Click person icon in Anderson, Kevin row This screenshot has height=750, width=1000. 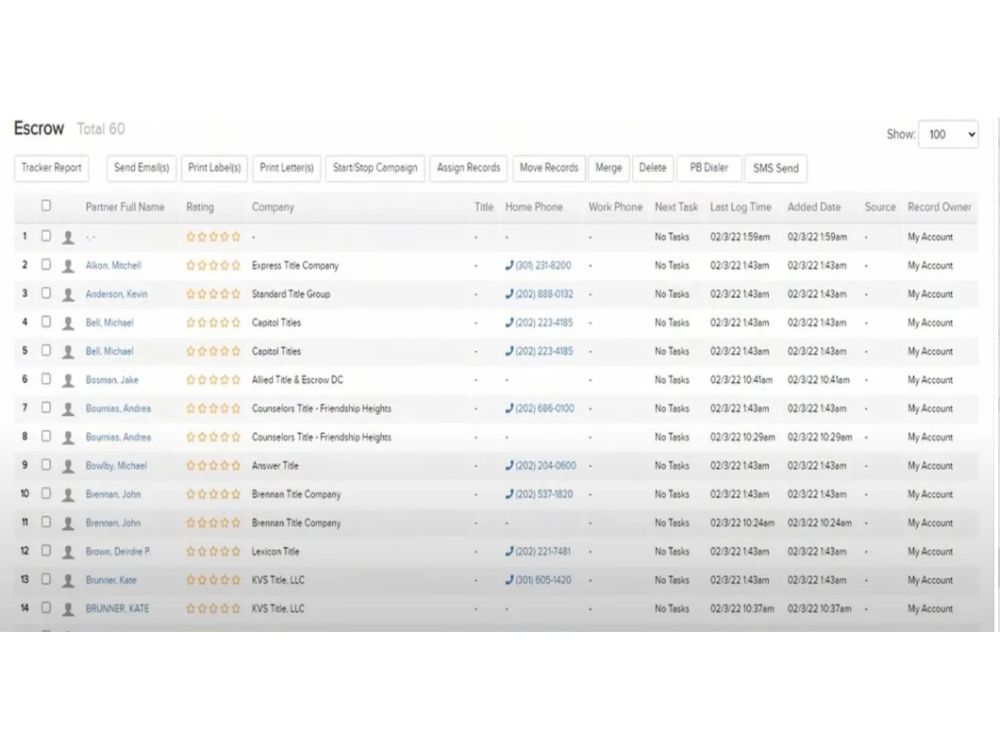[68, 295]
